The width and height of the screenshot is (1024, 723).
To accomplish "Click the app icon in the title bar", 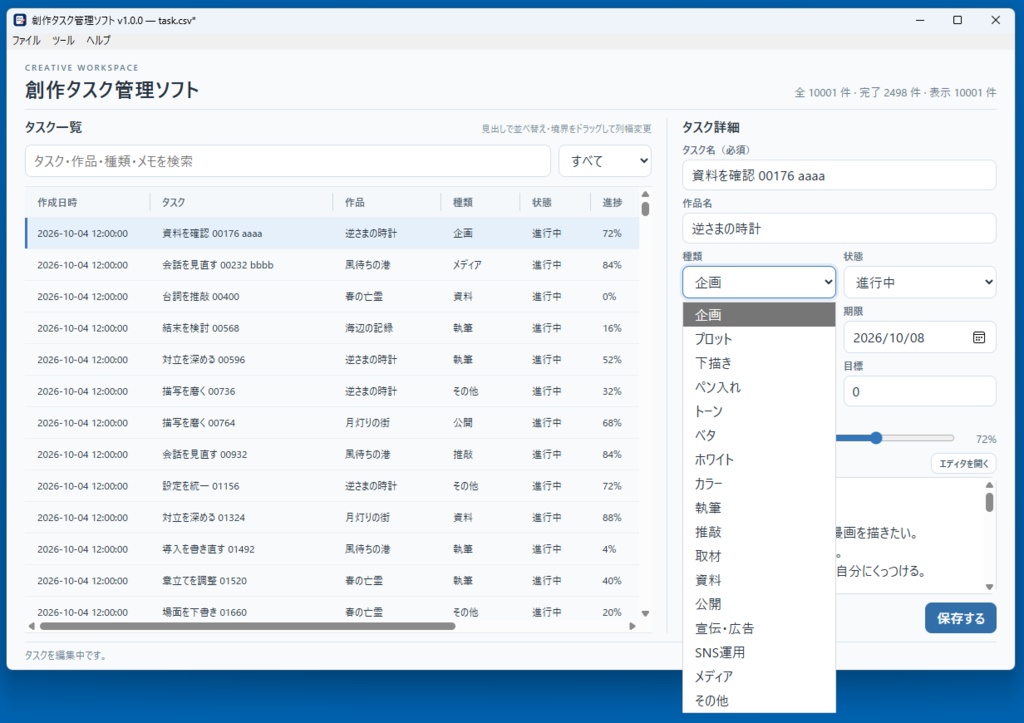I will 20,20.
